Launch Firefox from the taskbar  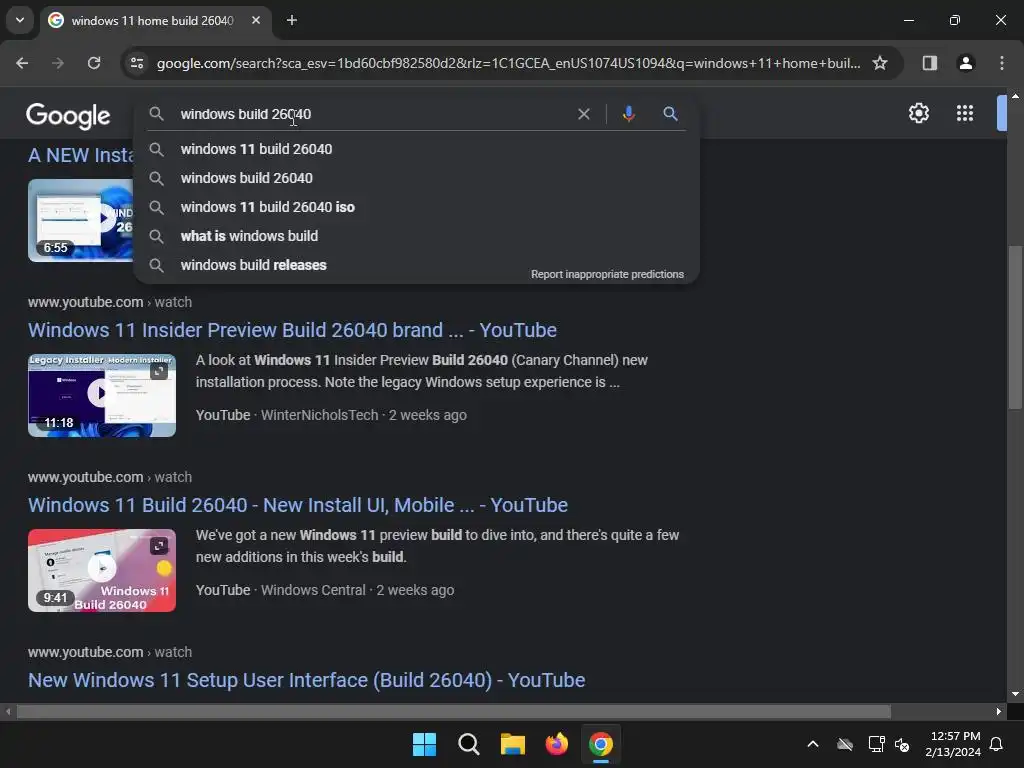(557, 744)
